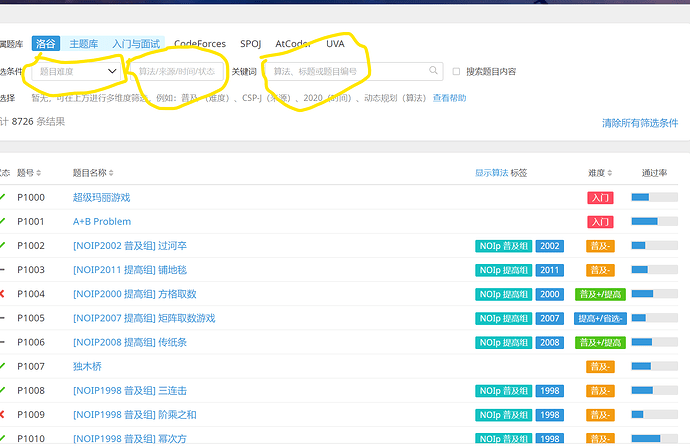Click the magnifier icon in keyword search
The height and width of the screenshot is (448, 690).
click(x=434, y=71)
